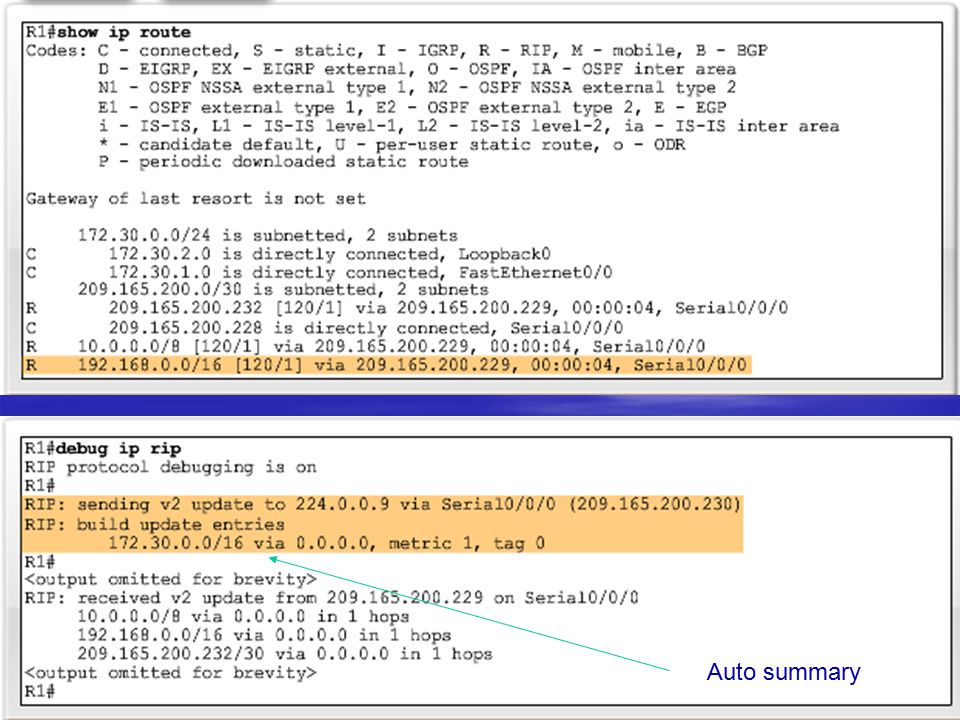The image size is (960, 720).
Task: Select the 'Codes: C - connected, S - static' line
Action: pos(396,50)
